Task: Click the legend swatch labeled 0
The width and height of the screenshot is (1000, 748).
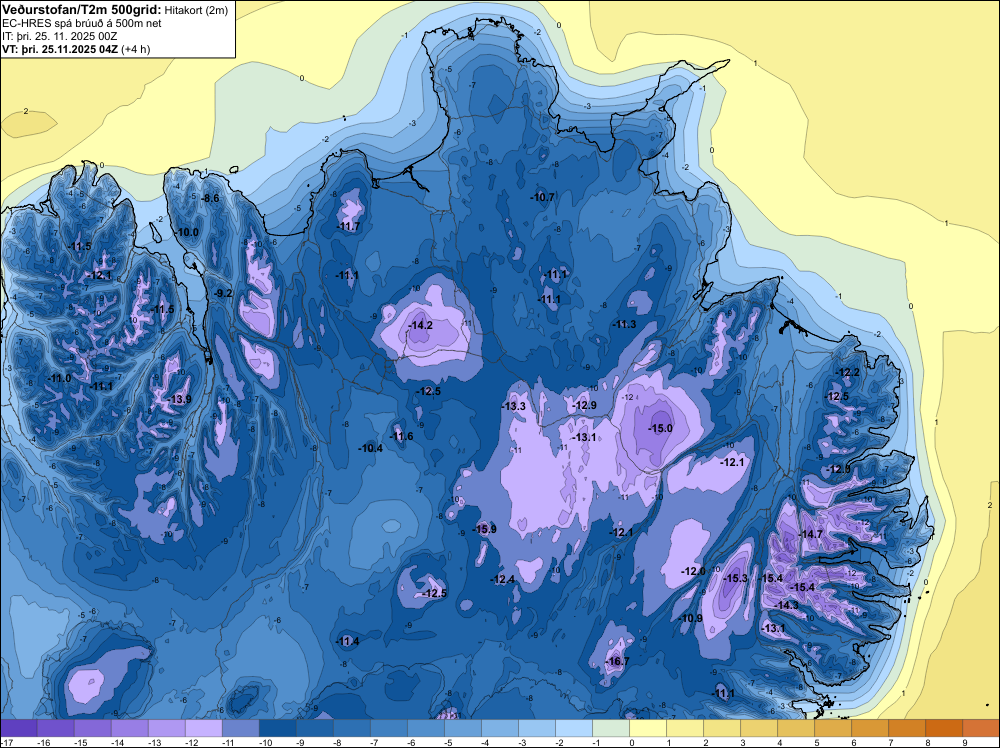Action: click(648, 728)
